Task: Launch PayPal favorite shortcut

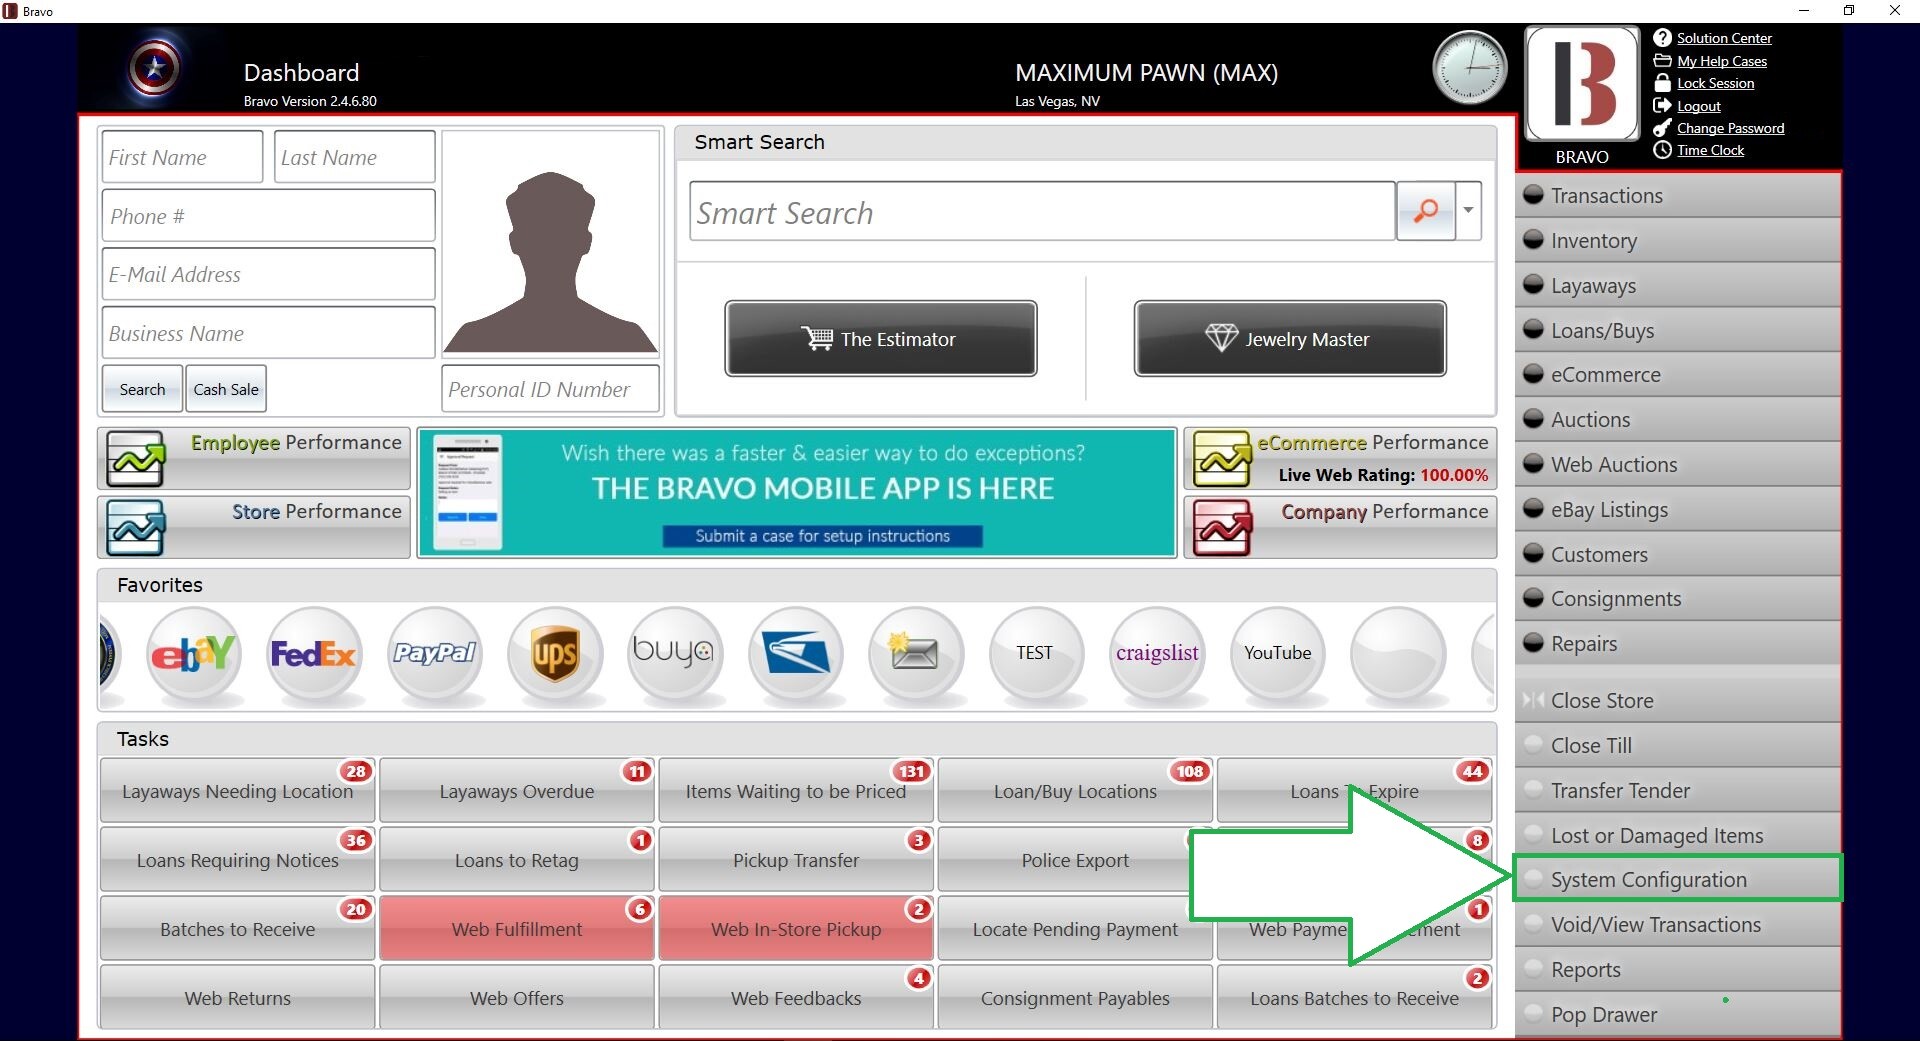Action: (x=435, y=654)
